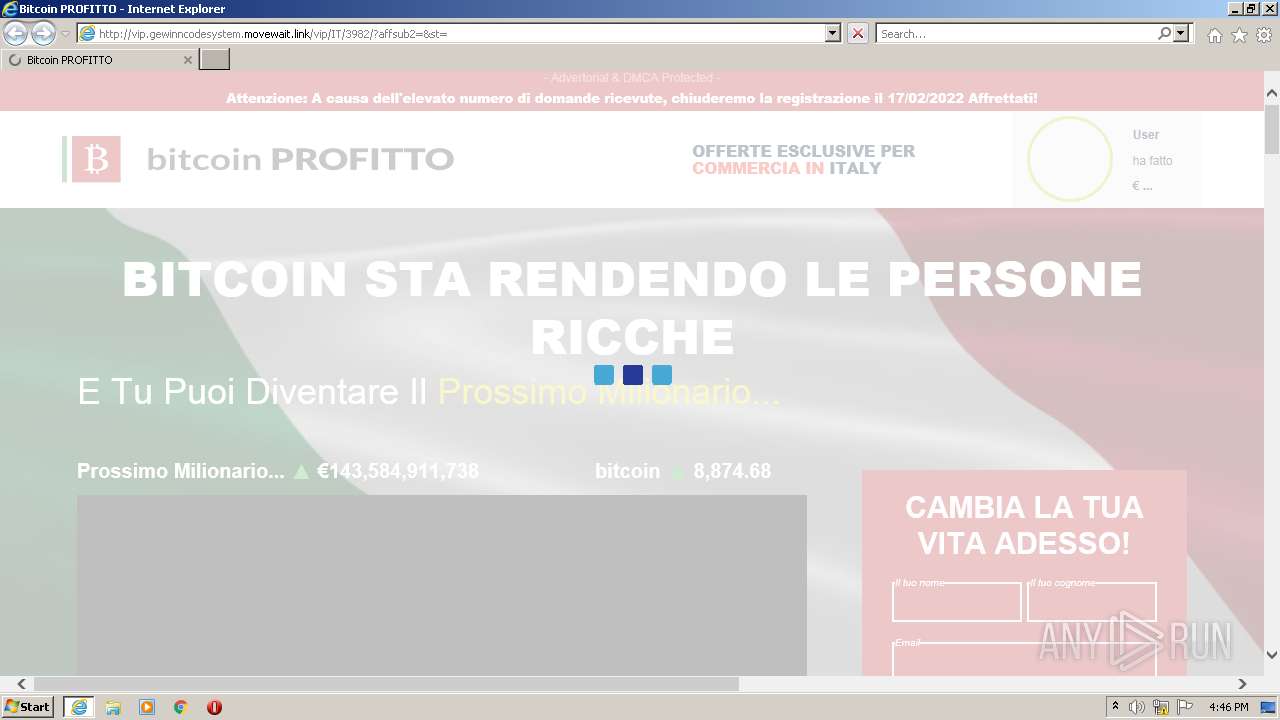Image resolution: width=1280 pixels, height=720 pixels.
Task: Click the Email input field
Action: [x=1024, y=658]
